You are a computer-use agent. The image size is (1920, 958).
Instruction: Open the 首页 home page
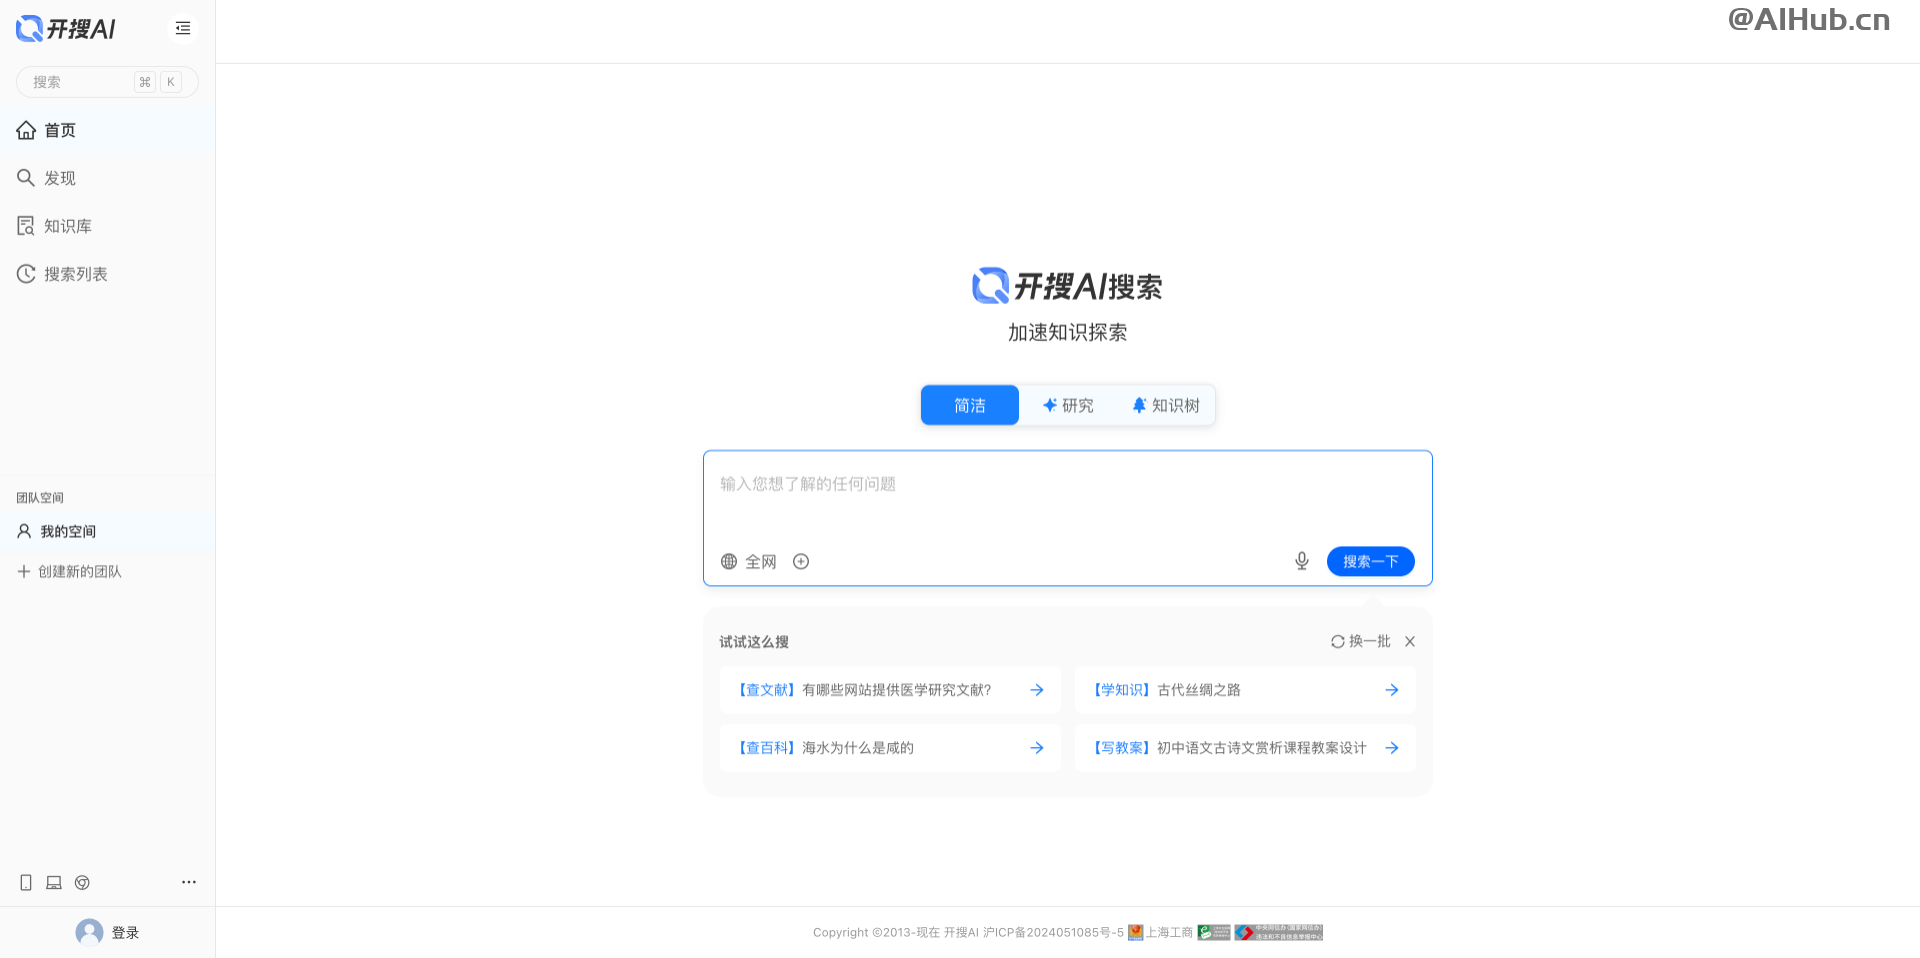point(107,130)
